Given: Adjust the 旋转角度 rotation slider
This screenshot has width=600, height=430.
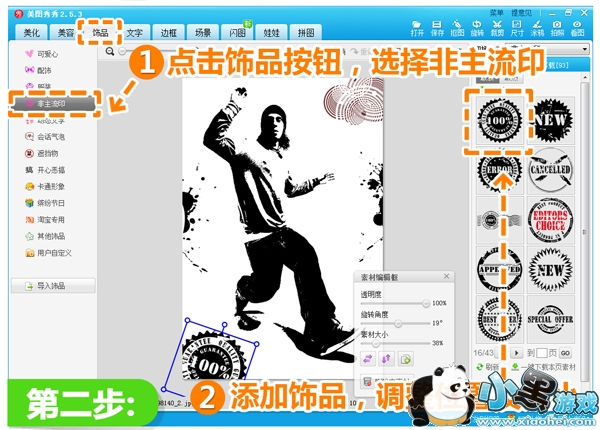Looking at the screenshot, I should click(398, 324).
